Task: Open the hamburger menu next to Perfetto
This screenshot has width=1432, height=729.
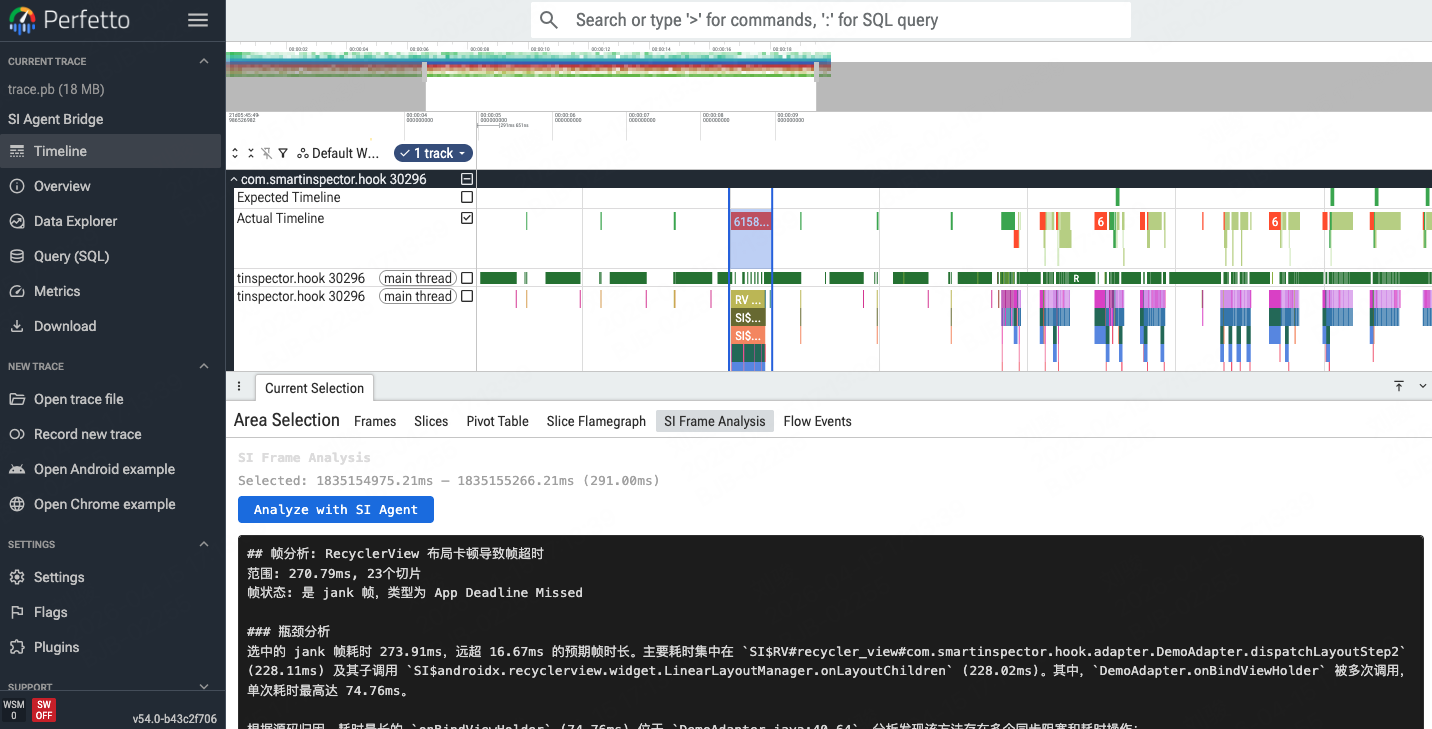Action: (197, 20)
